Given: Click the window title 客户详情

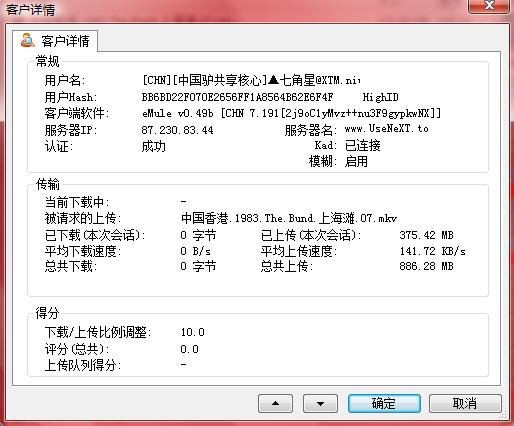Looking at the screenshot, I should 30,9.
